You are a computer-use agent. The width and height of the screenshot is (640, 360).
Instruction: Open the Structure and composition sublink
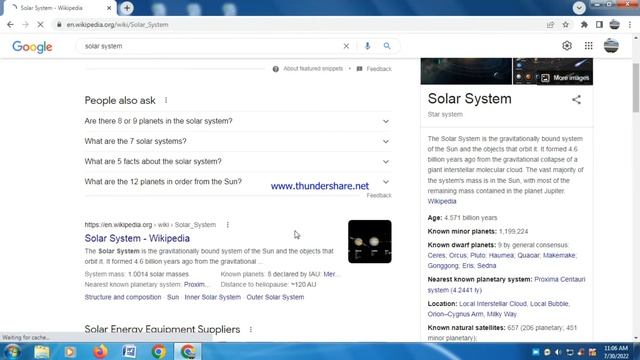pos(123,297)
